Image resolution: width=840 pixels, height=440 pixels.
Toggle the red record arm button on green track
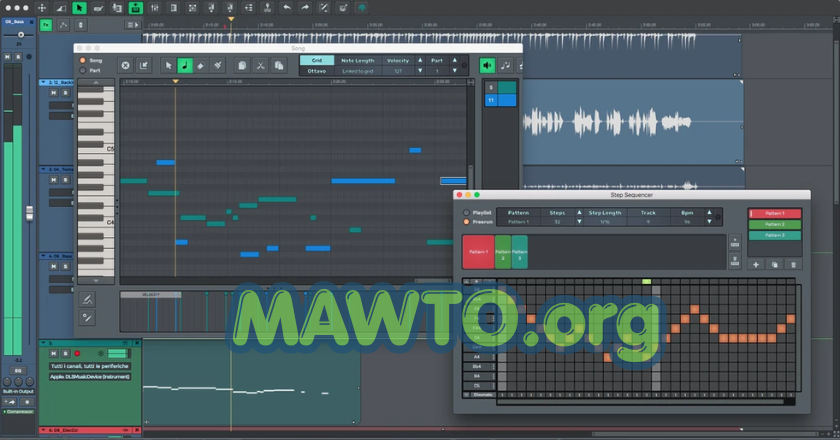point(77,354)
